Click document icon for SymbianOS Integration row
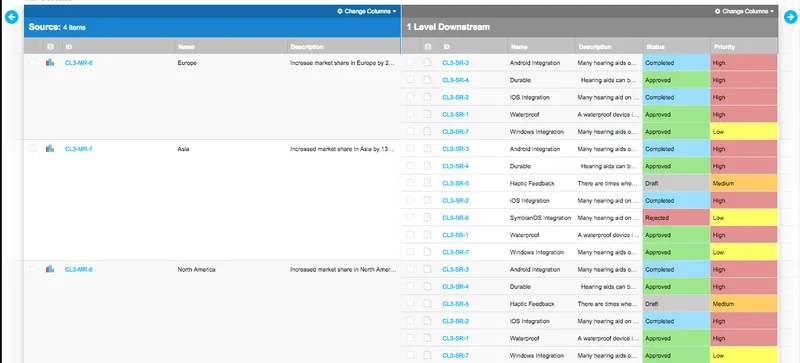Viewport: 800px width, 363px height. (x=427, y=217)
